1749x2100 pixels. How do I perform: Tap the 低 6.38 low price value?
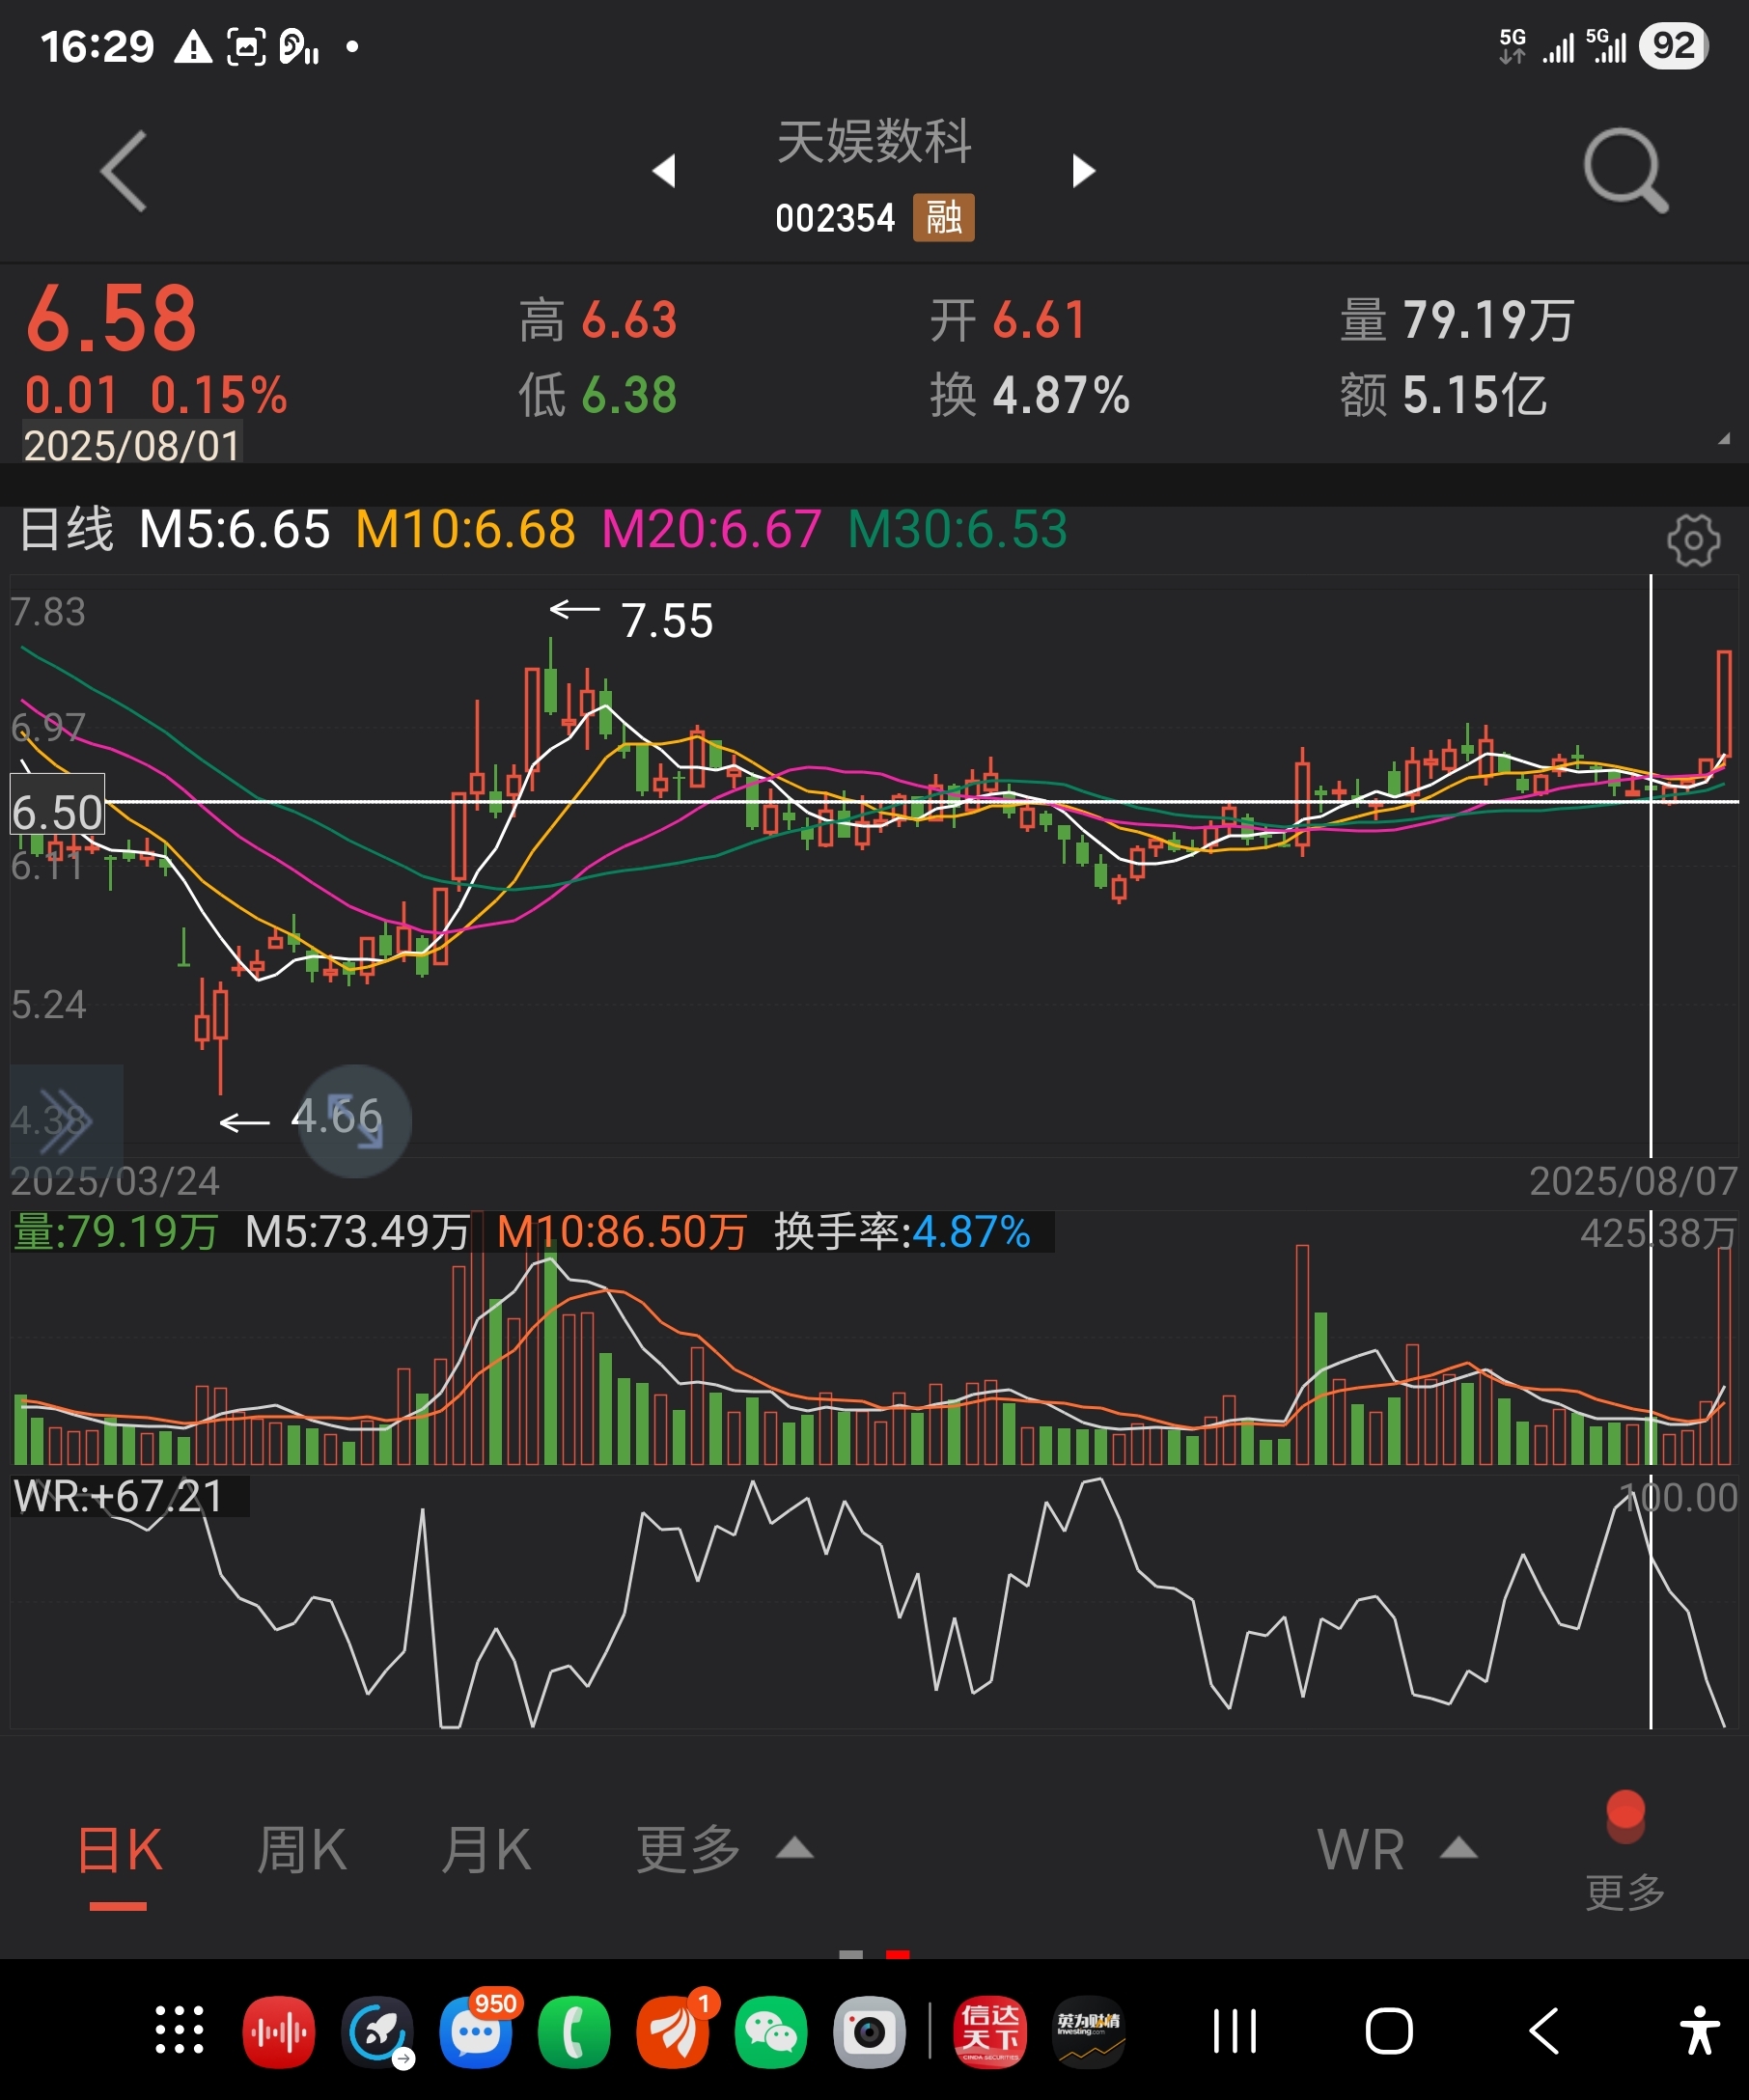click(598, 395)
